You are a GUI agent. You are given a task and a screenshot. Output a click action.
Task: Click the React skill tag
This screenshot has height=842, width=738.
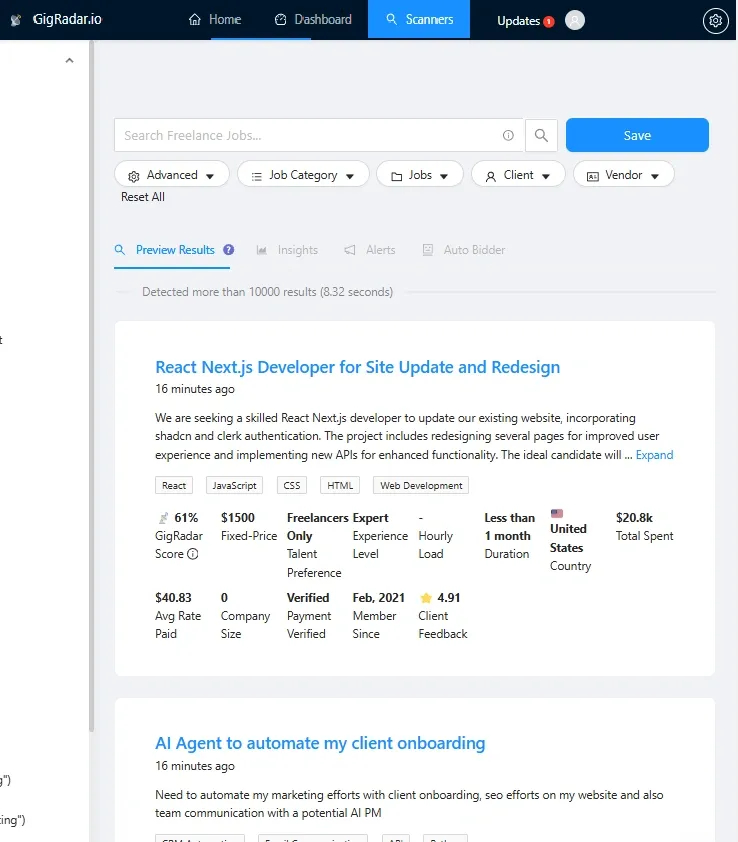point(174,485)
